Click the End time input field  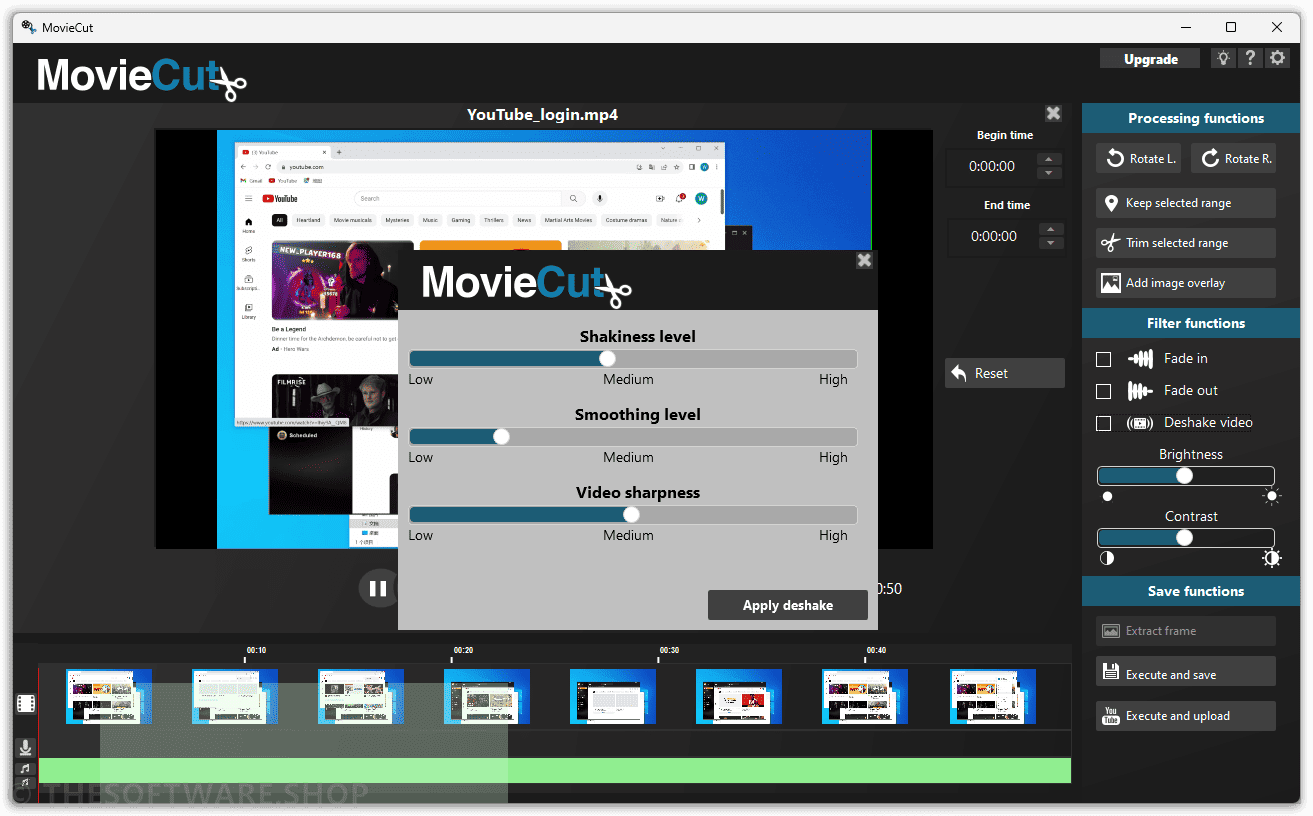coord(992,237)
